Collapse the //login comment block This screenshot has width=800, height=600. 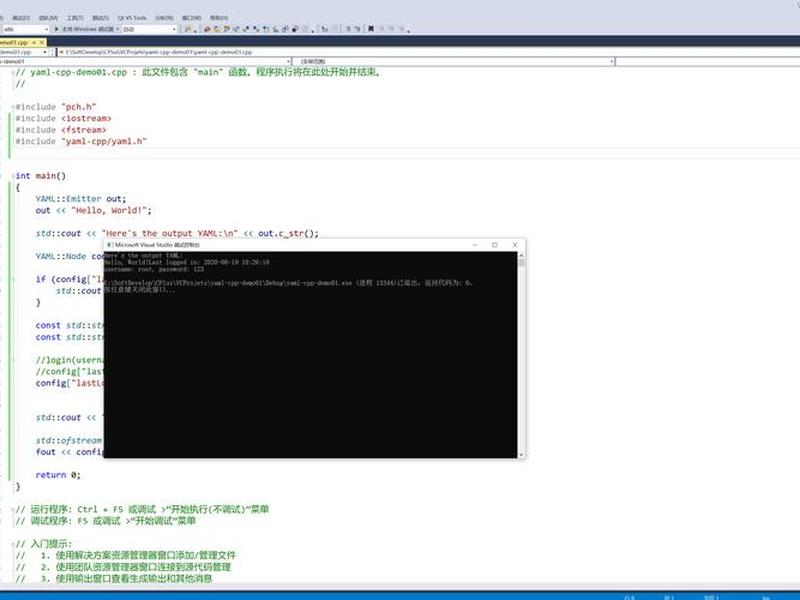point(13,360)
